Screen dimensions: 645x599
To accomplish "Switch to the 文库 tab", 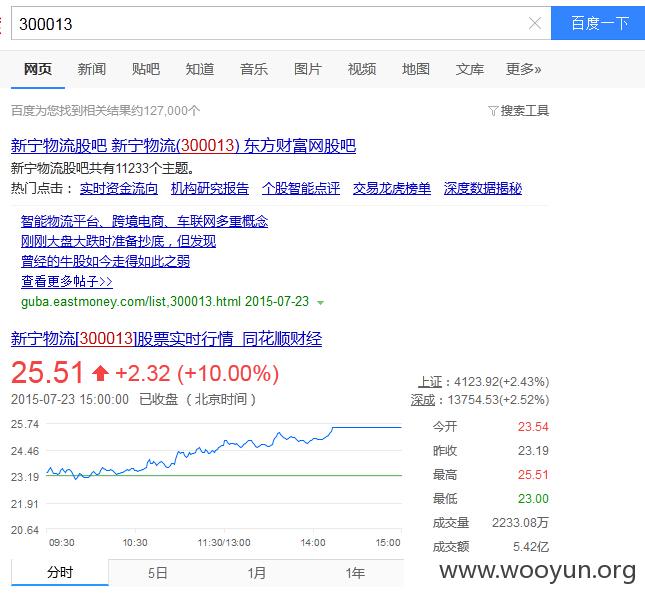I will [470, 69].
